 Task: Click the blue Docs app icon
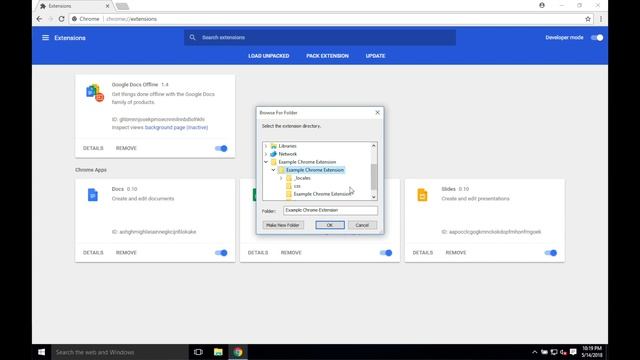93,195
